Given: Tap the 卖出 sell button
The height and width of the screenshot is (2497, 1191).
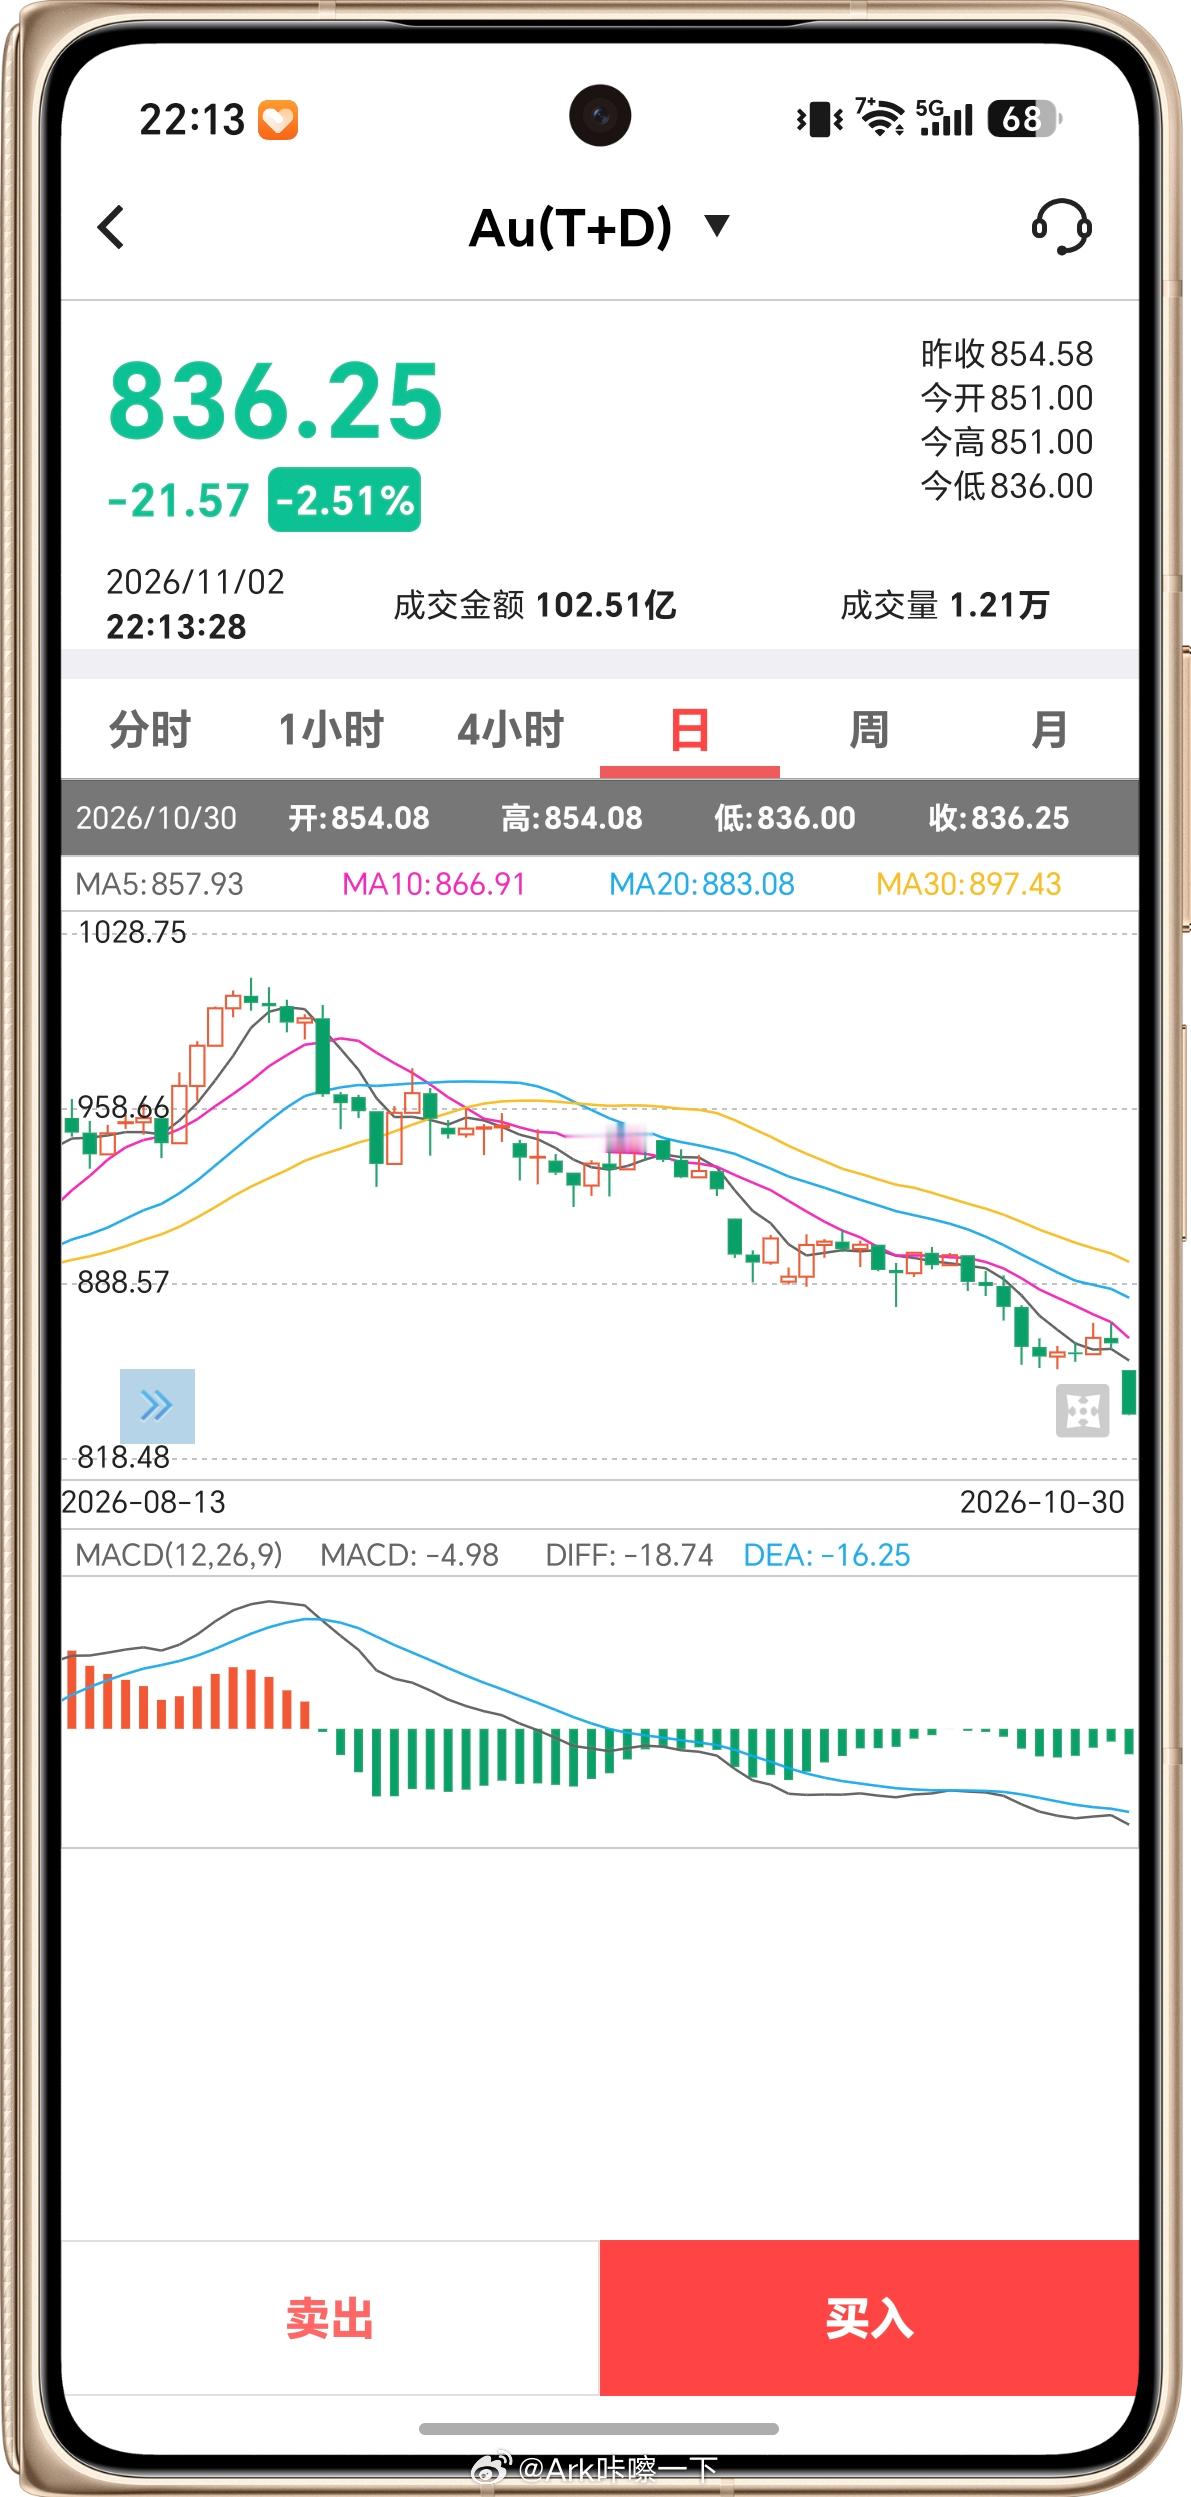Looking at the screenshot, I should tap(330, 2317).
